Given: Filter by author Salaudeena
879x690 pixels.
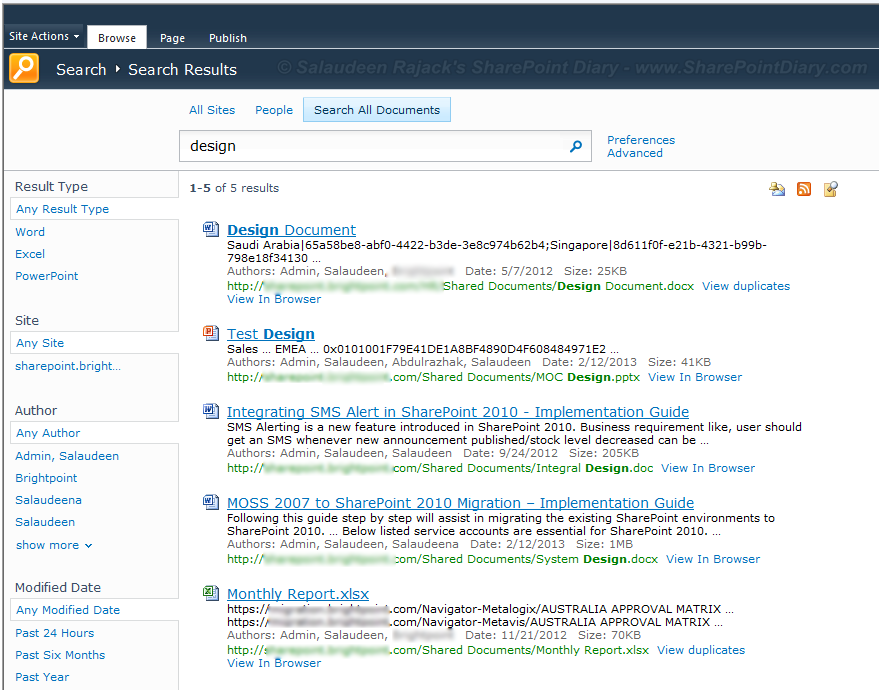Looking at the screenshot, I should coord(48,500).
